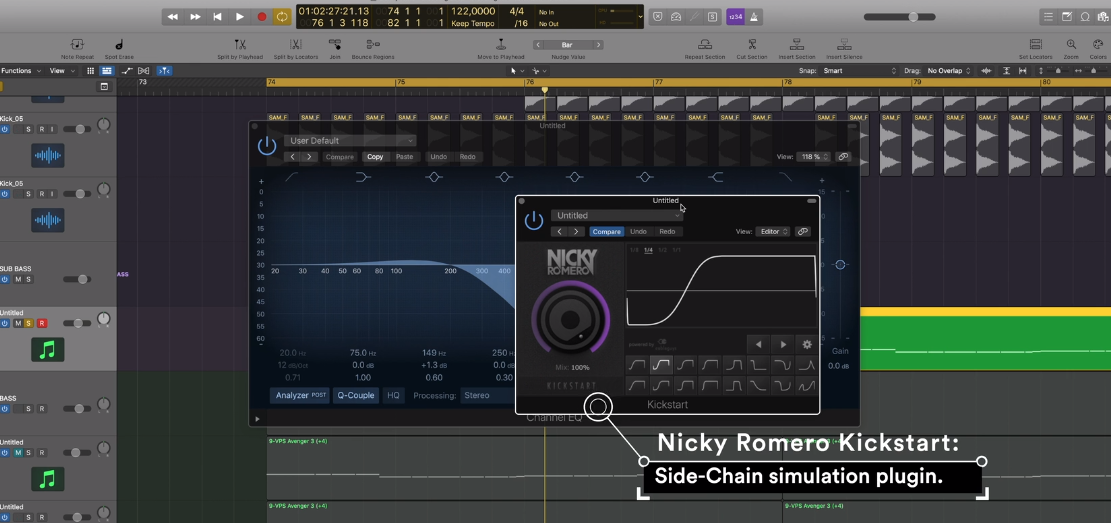The image size is (1111, 523).
Task: Open the Kickstart settings gear
Action: coord(806,344)
